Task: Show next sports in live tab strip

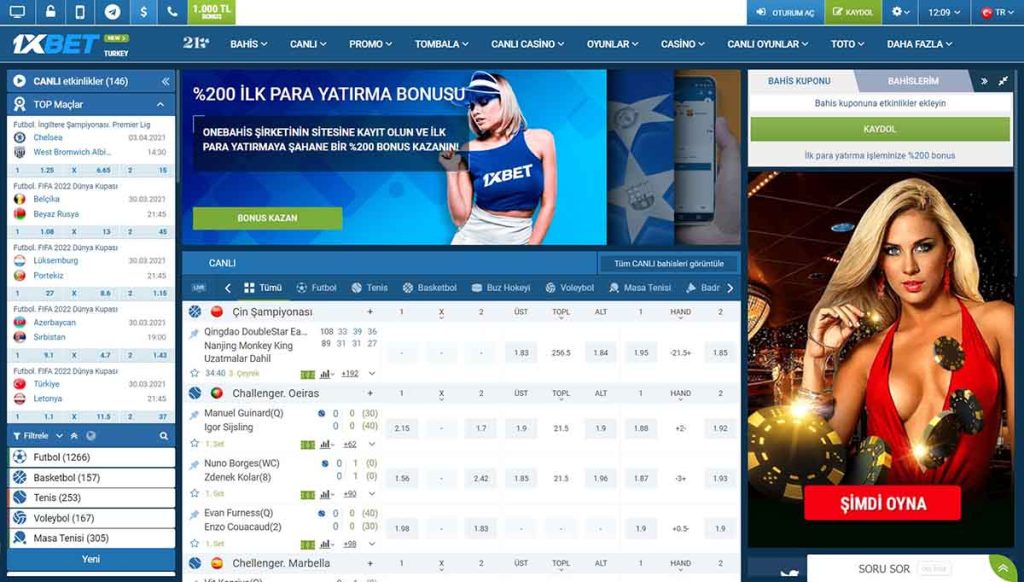Action: (730, 288)
